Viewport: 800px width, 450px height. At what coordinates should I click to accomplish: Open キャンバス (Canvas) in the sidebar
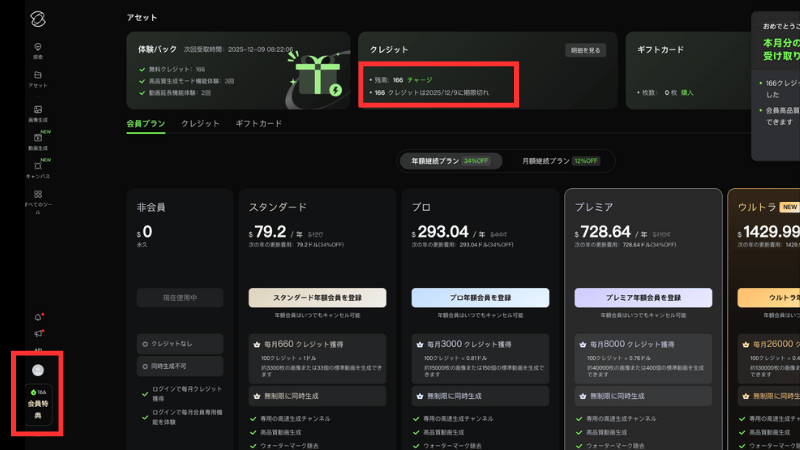[x=37, y=168]
